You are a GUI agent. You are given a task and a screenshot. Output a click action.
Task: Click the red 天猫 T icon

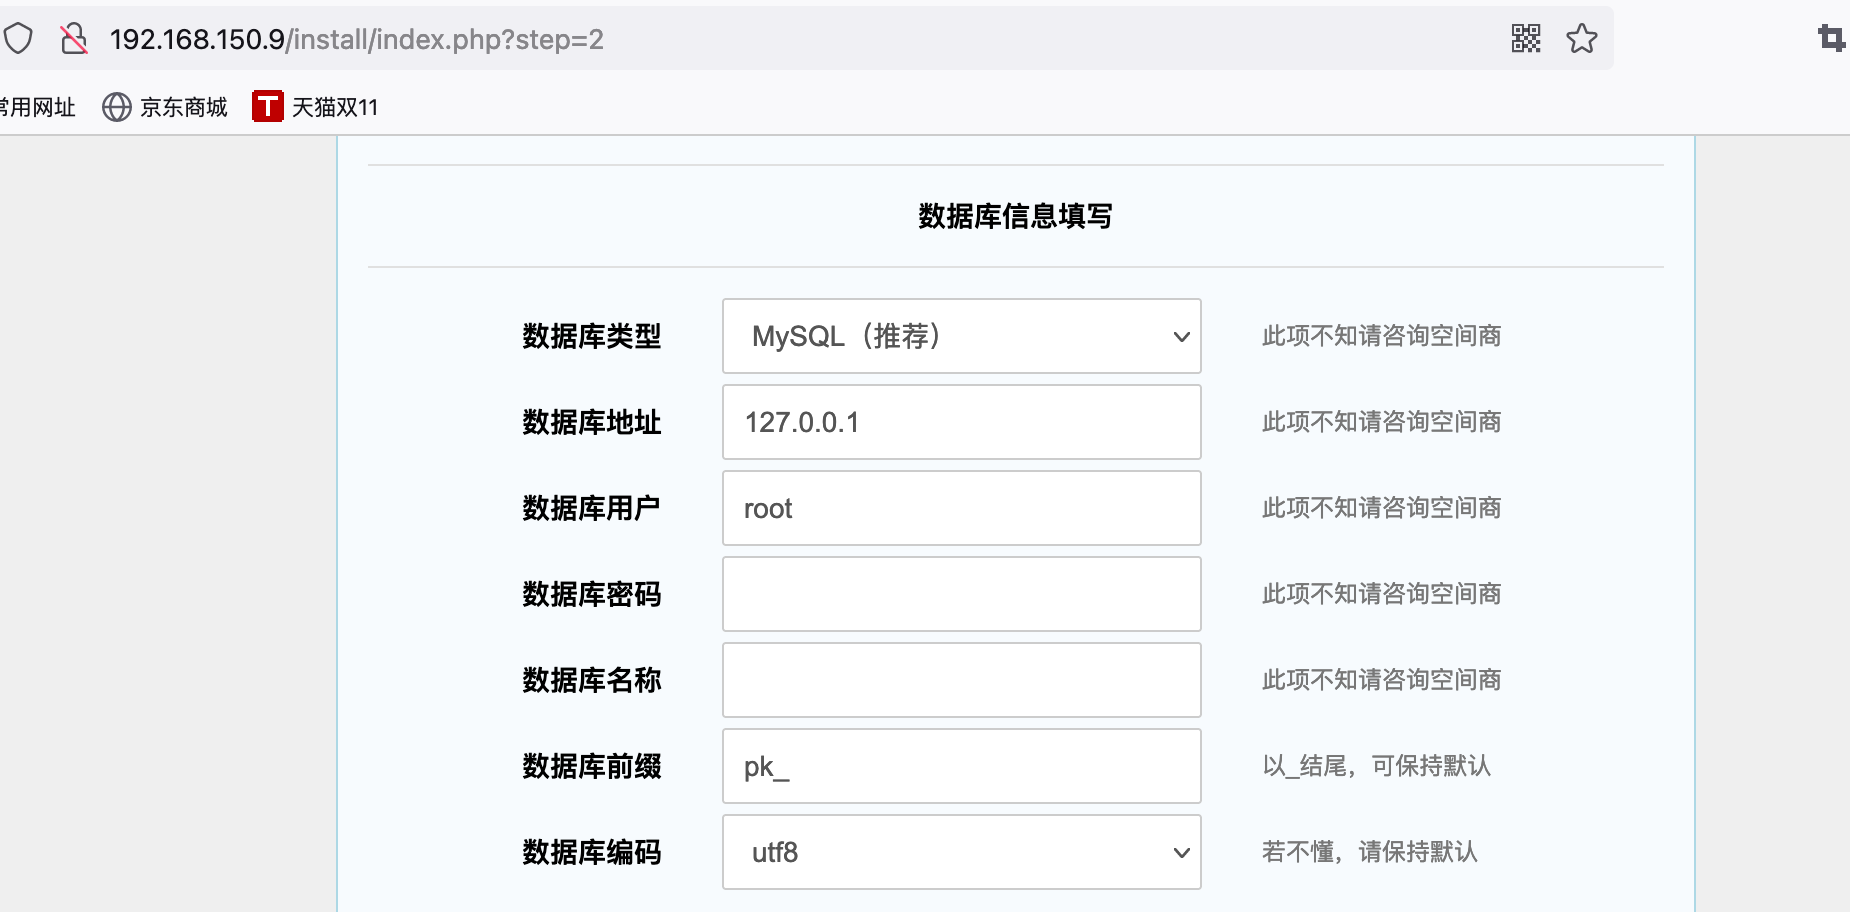coord(267,106)
